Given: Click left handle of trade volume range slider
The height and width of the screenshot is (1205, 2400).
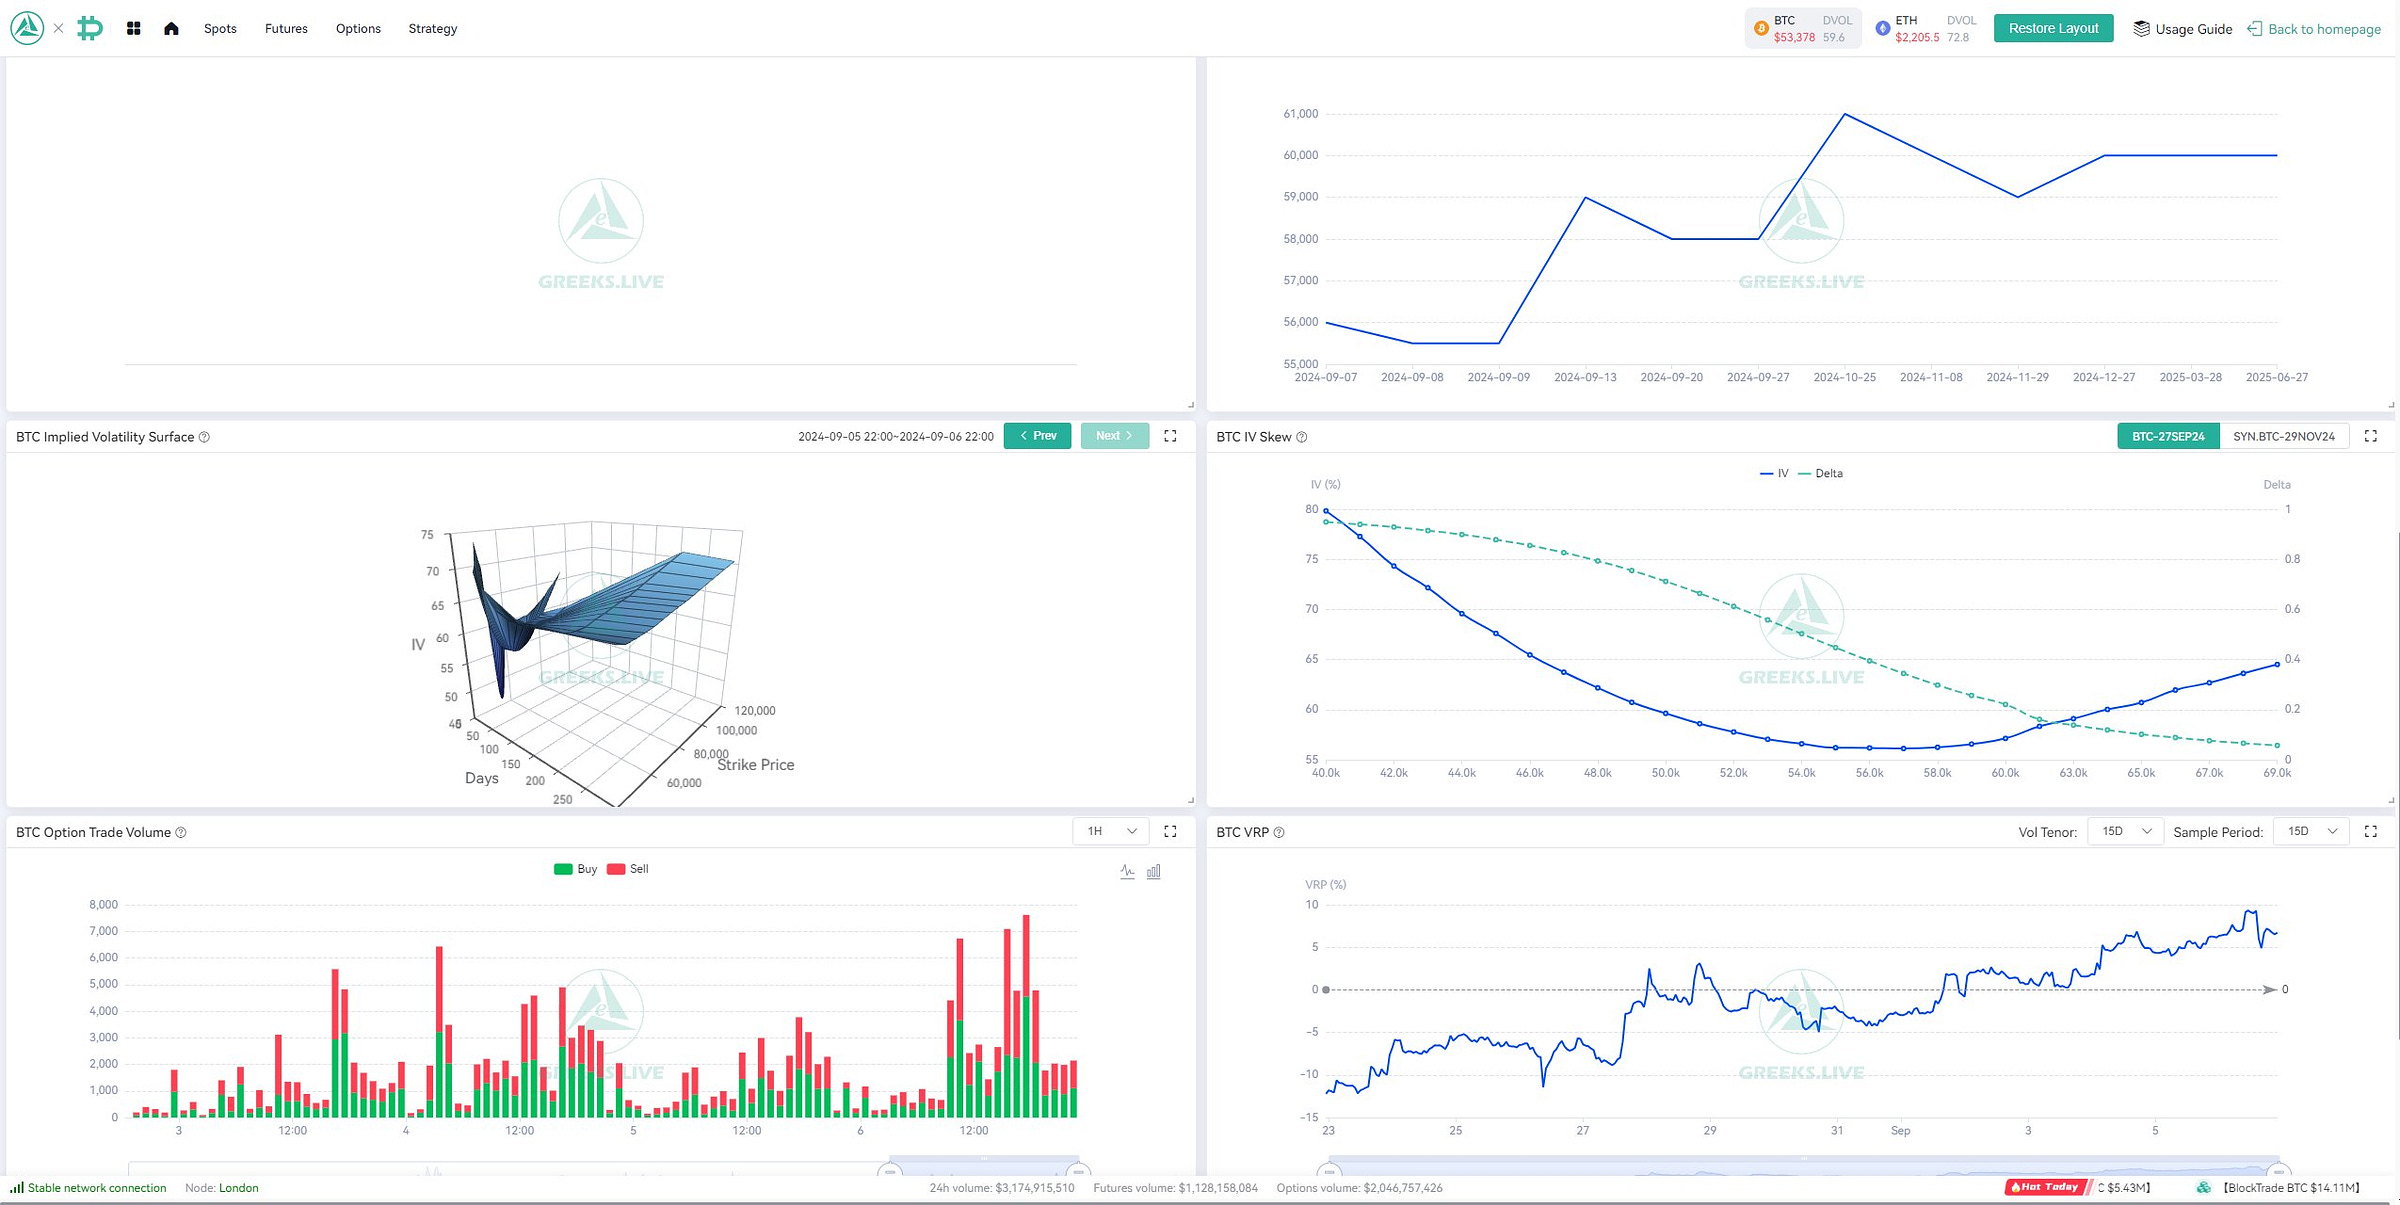Looking at the screenshot, I should point(889,1170).
